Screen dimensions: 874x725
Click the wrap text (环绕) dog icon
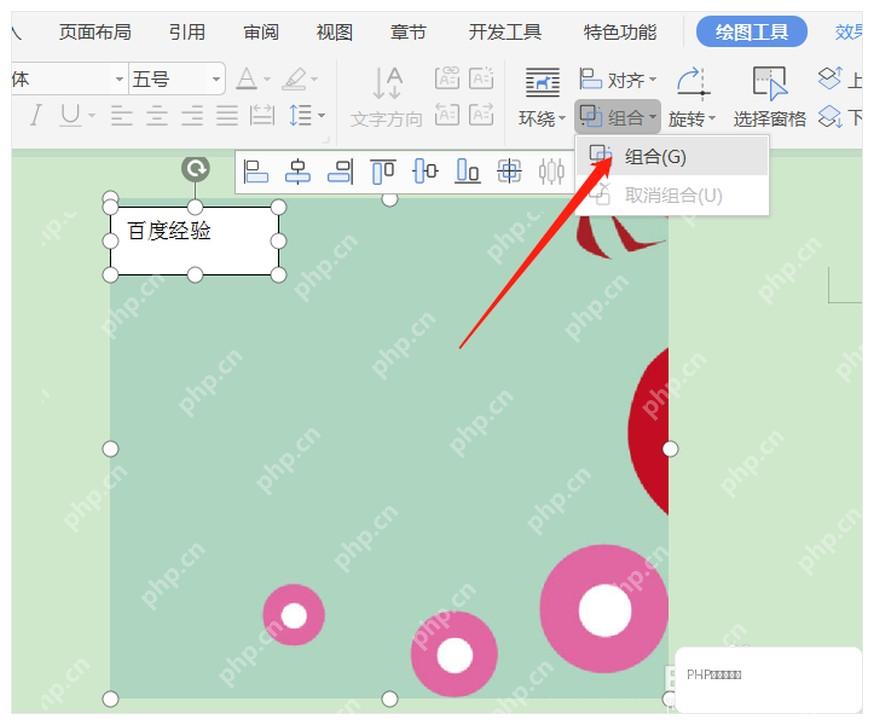point(542,82)
